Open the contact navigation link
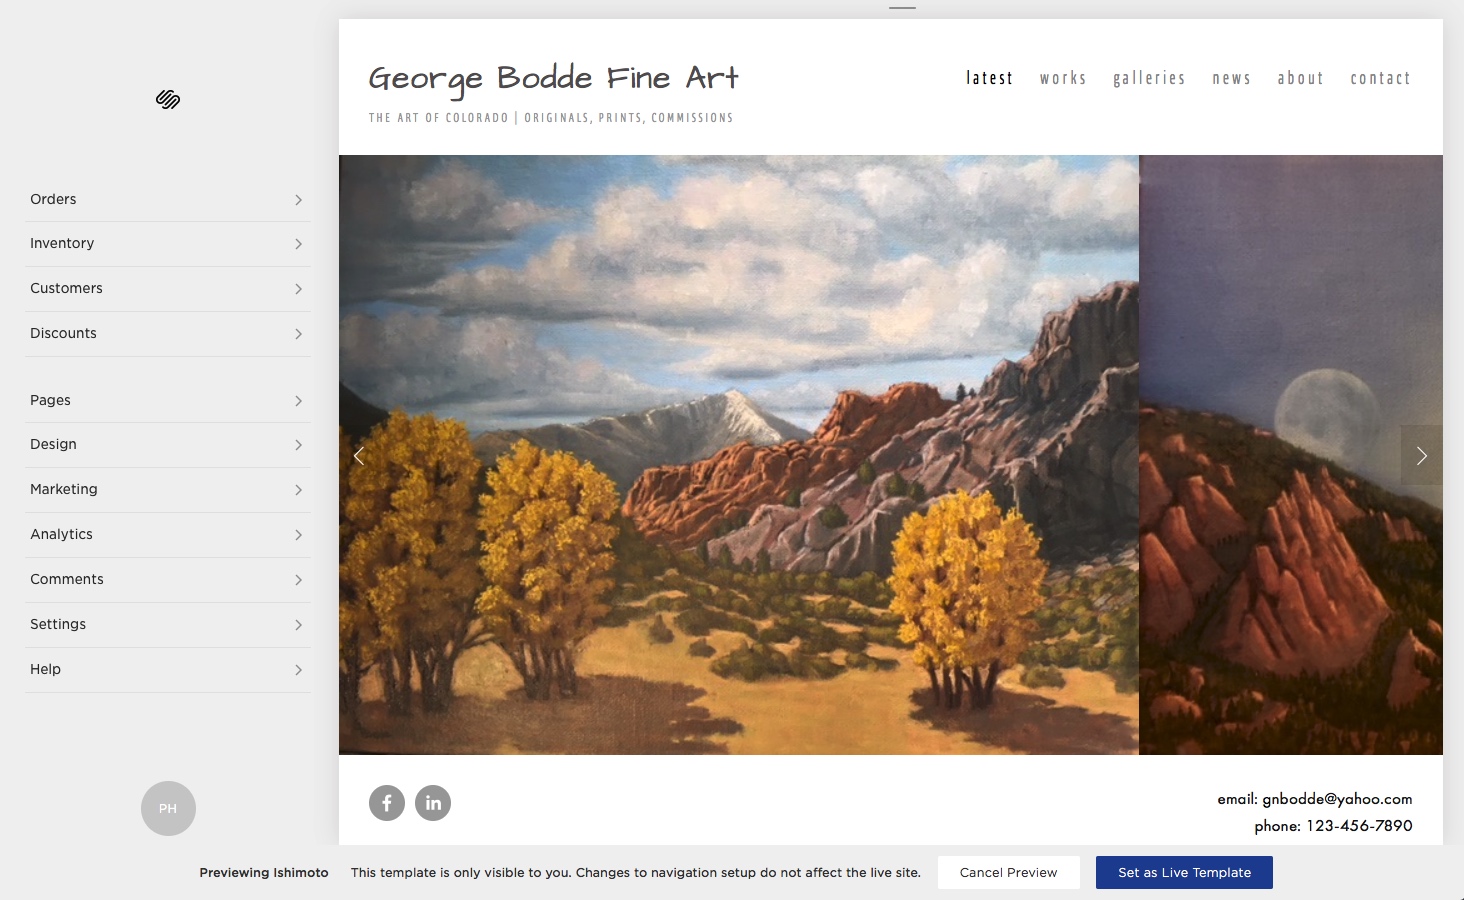 click(x=1380, y=78)
